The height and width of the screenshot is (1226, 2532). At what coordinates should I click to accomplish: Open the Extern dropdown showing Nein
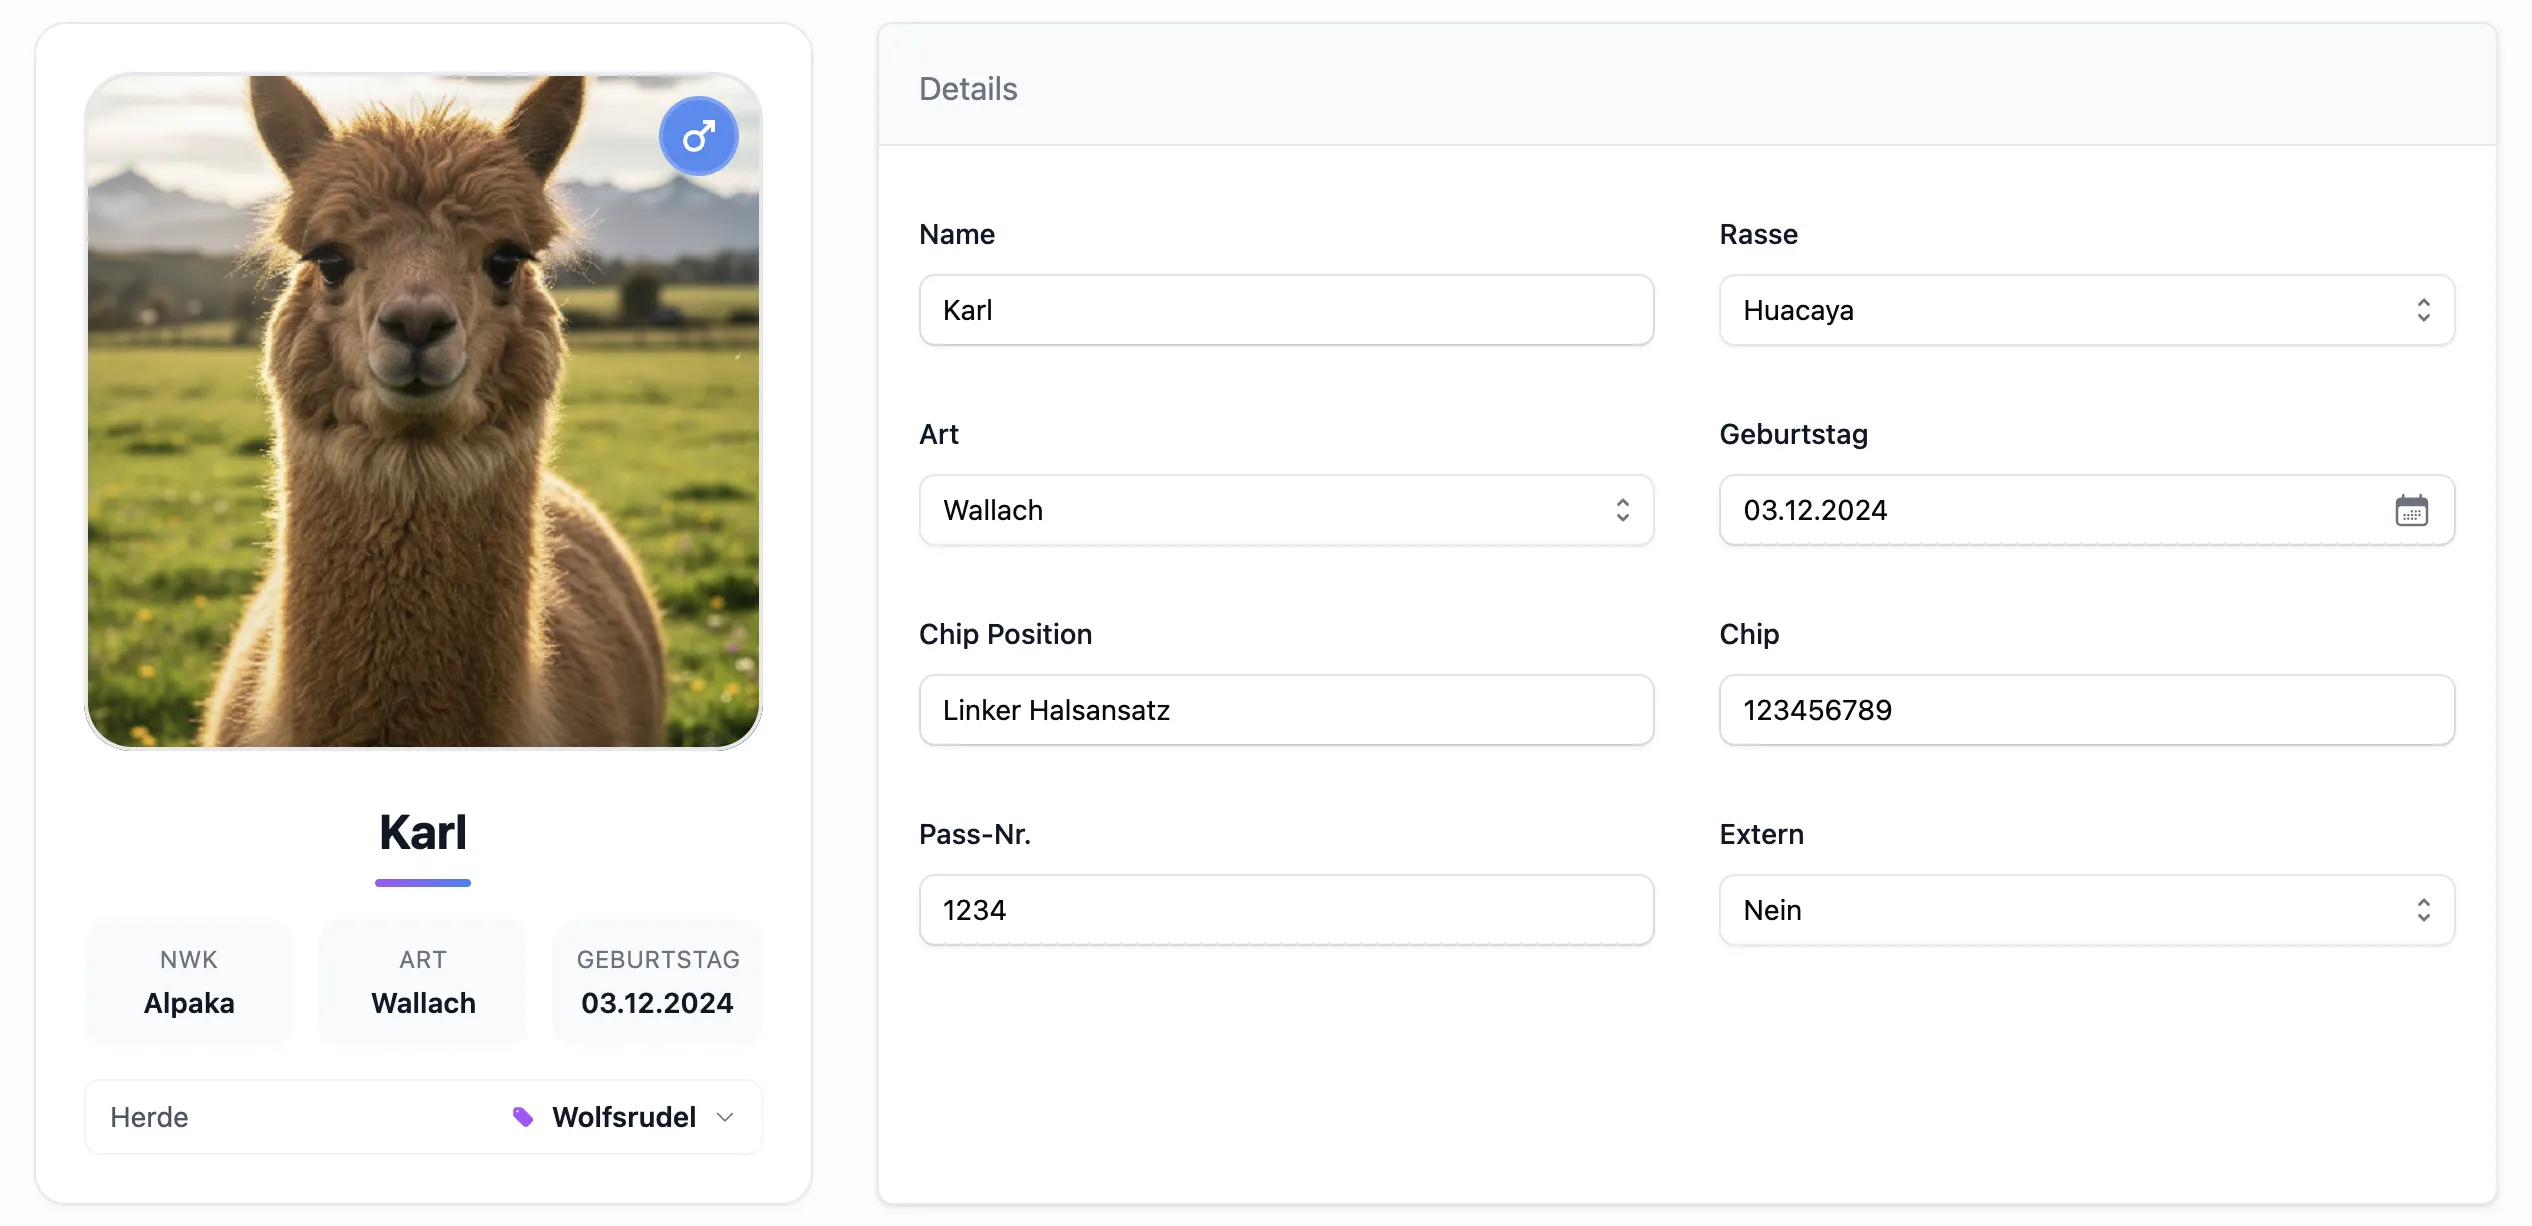pyautogui.click(x=2060, y=910)
